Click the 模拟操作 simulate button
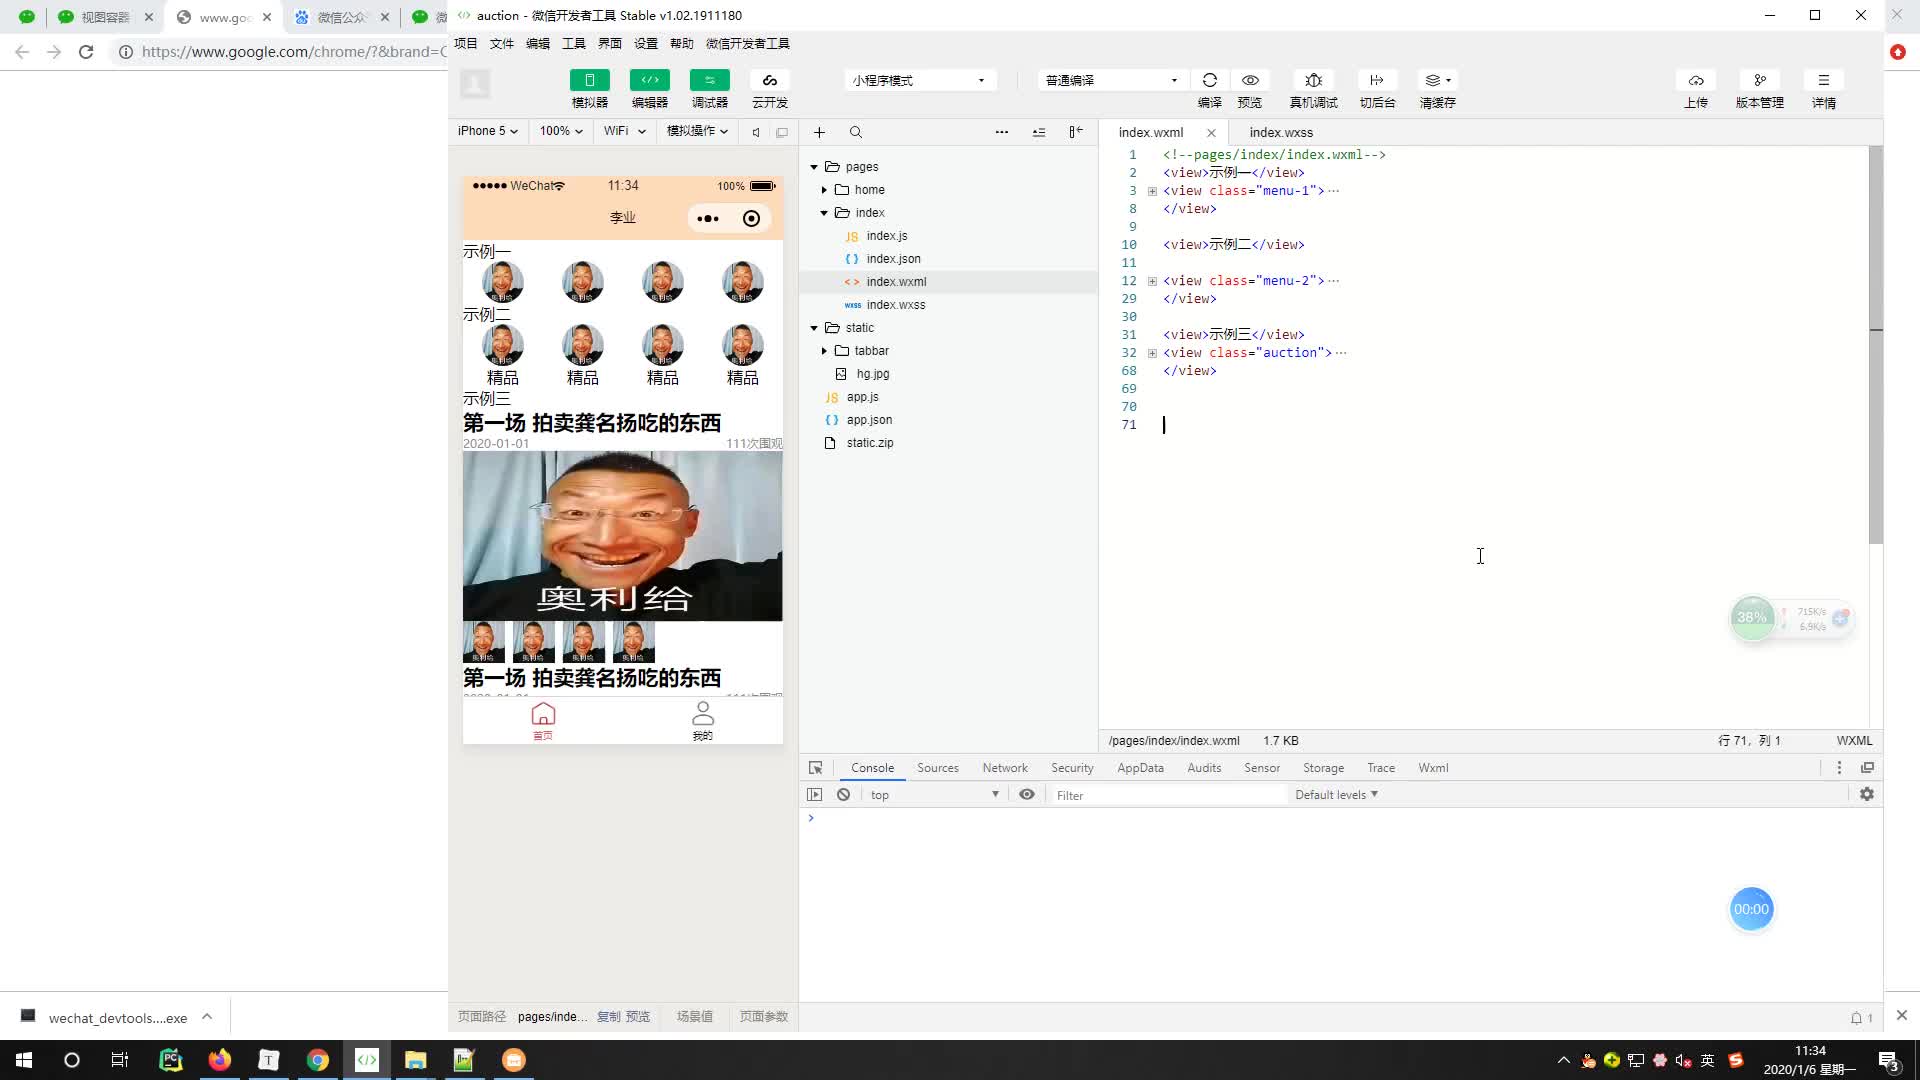 [690, 131]
